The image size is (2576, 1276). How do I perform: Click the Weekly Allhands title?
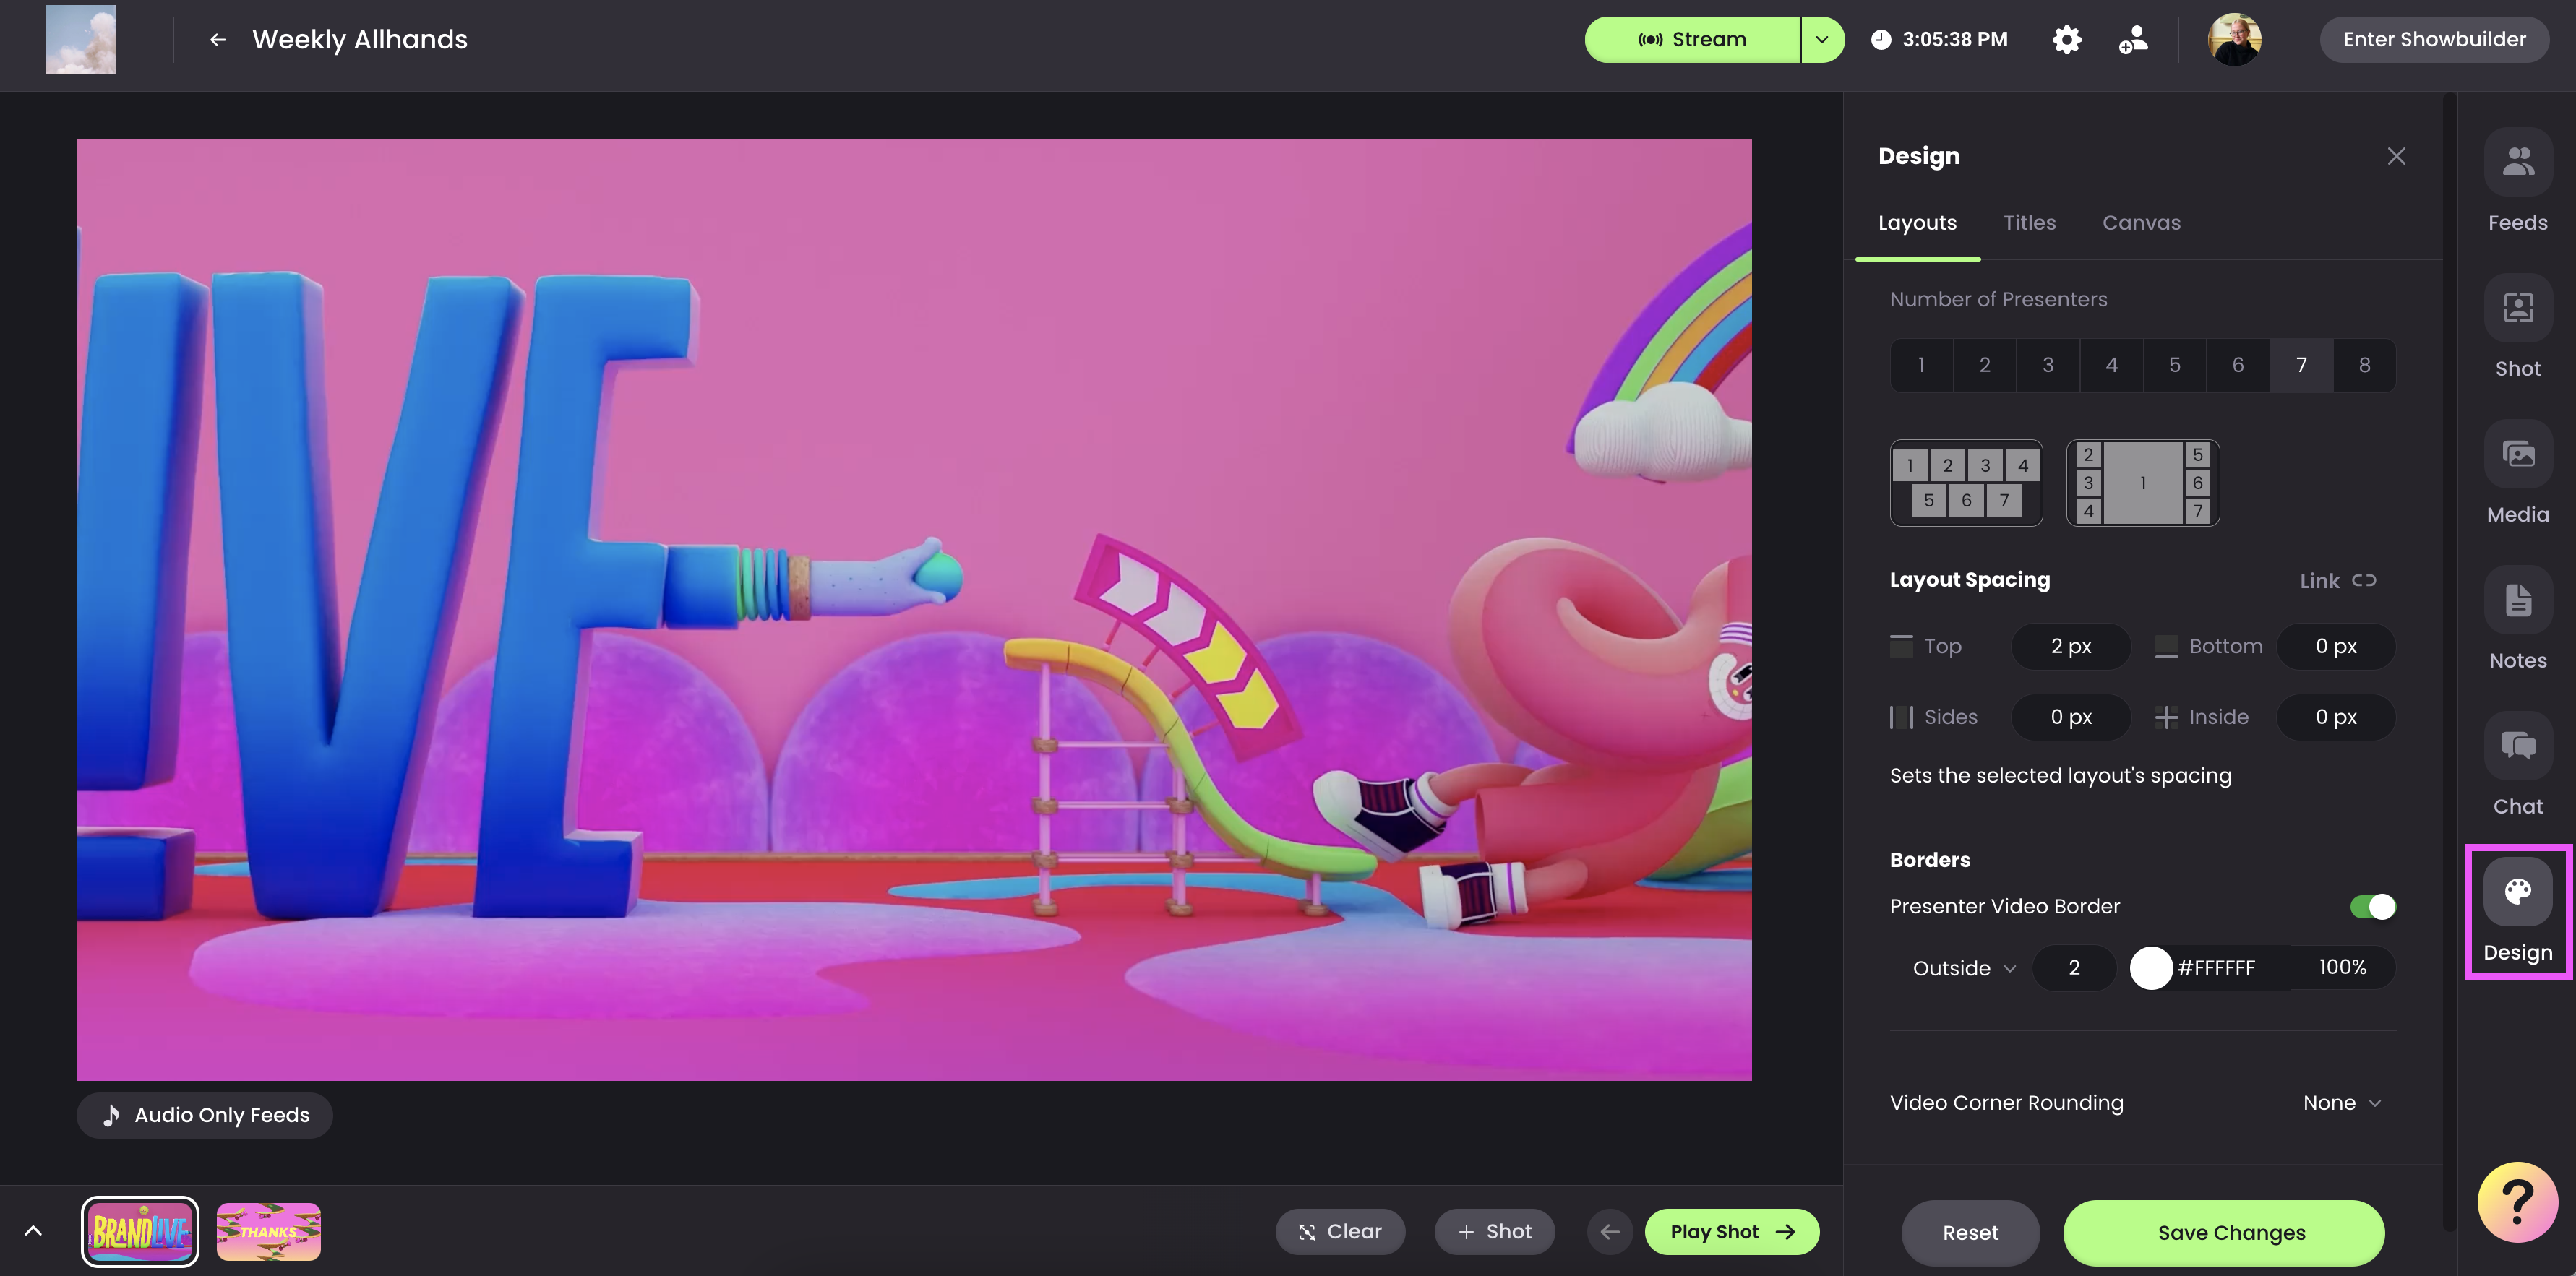point(360,40)
